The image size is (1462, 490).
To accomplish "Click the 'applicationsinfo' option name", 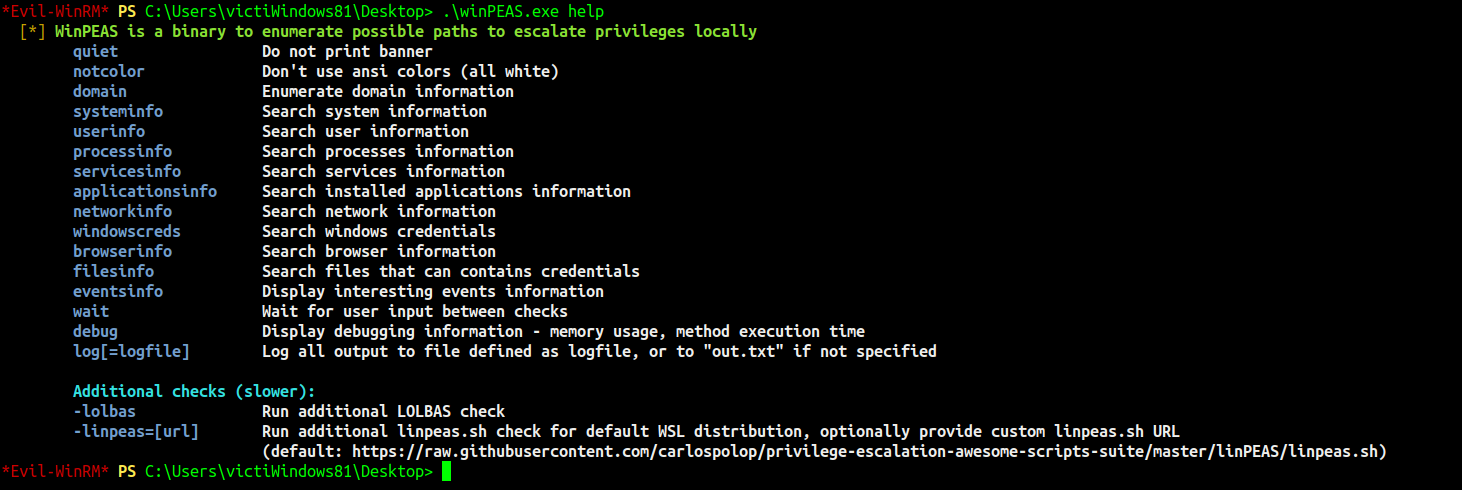I will [144, 191].
